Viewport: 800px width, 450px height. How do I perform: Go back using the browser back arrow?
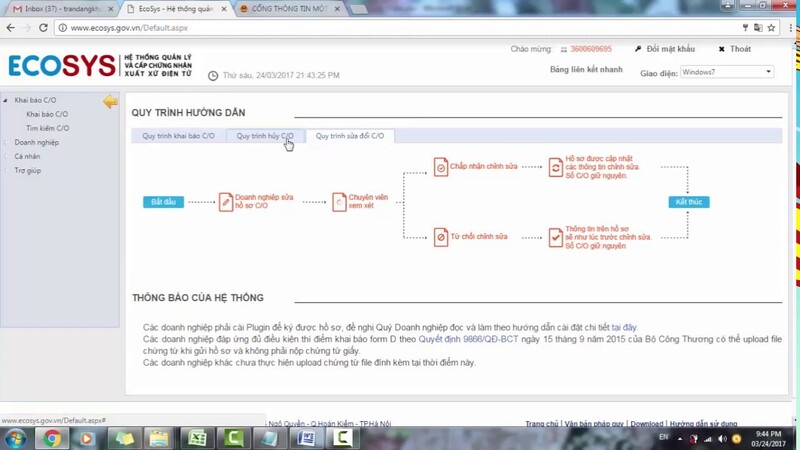(11, 28)
